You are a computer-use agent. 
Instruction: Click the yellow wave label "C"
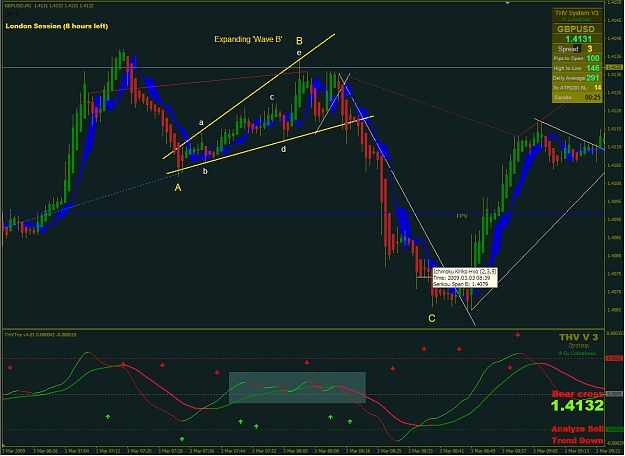pyautogui.click(x=432, y=318)
